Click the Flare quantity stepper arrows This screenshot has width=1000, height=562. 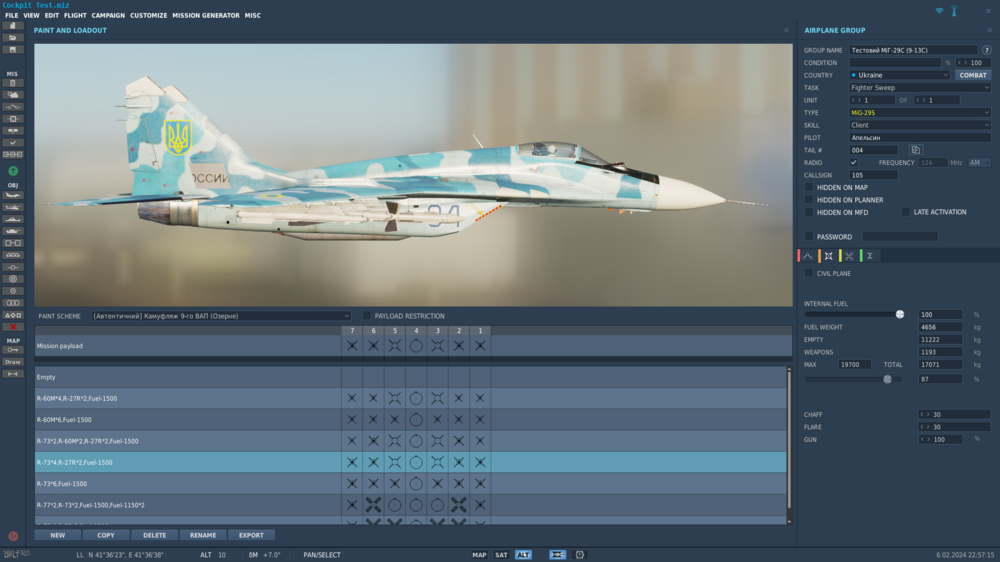tap(925, 427)
